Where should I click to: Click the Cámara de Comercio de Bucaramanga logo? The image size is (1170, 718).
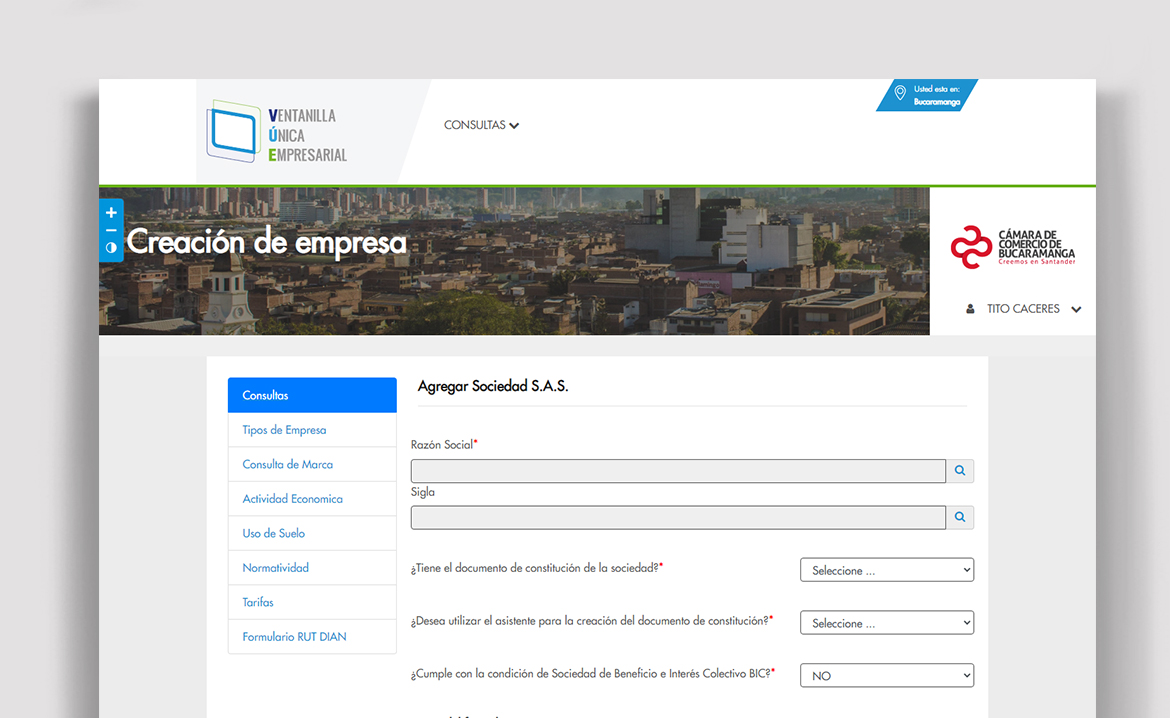tap(1013, 247)
